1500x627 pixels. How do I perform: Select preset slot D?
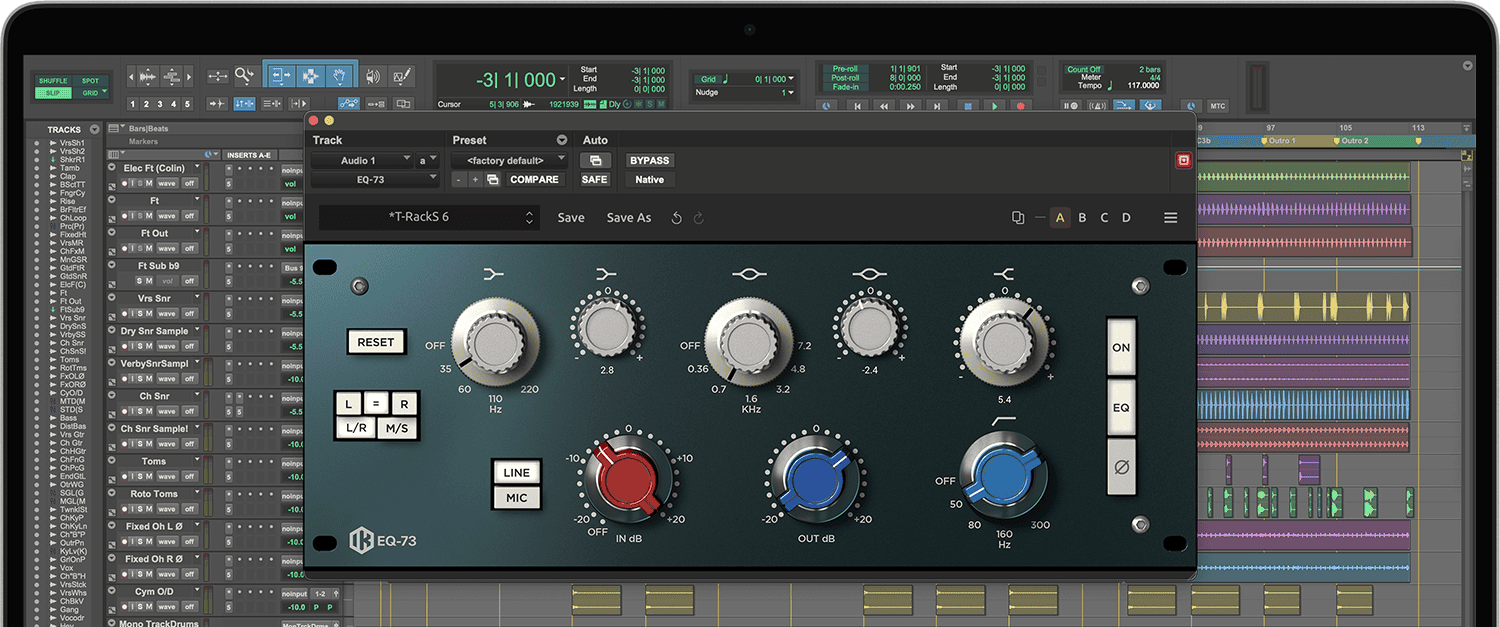pos(1126,218)
